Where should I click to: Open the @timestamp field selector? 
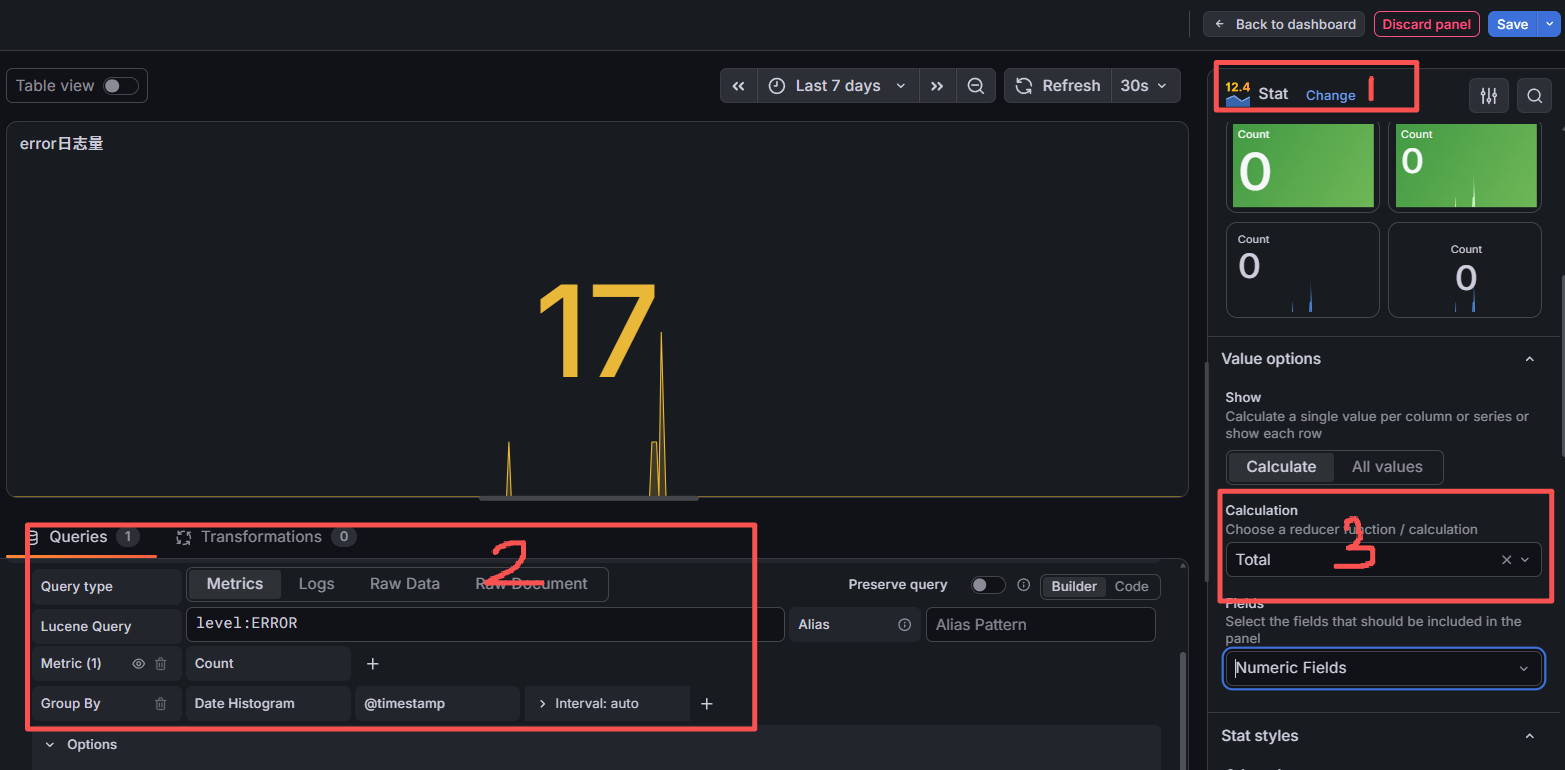(437, 704)
